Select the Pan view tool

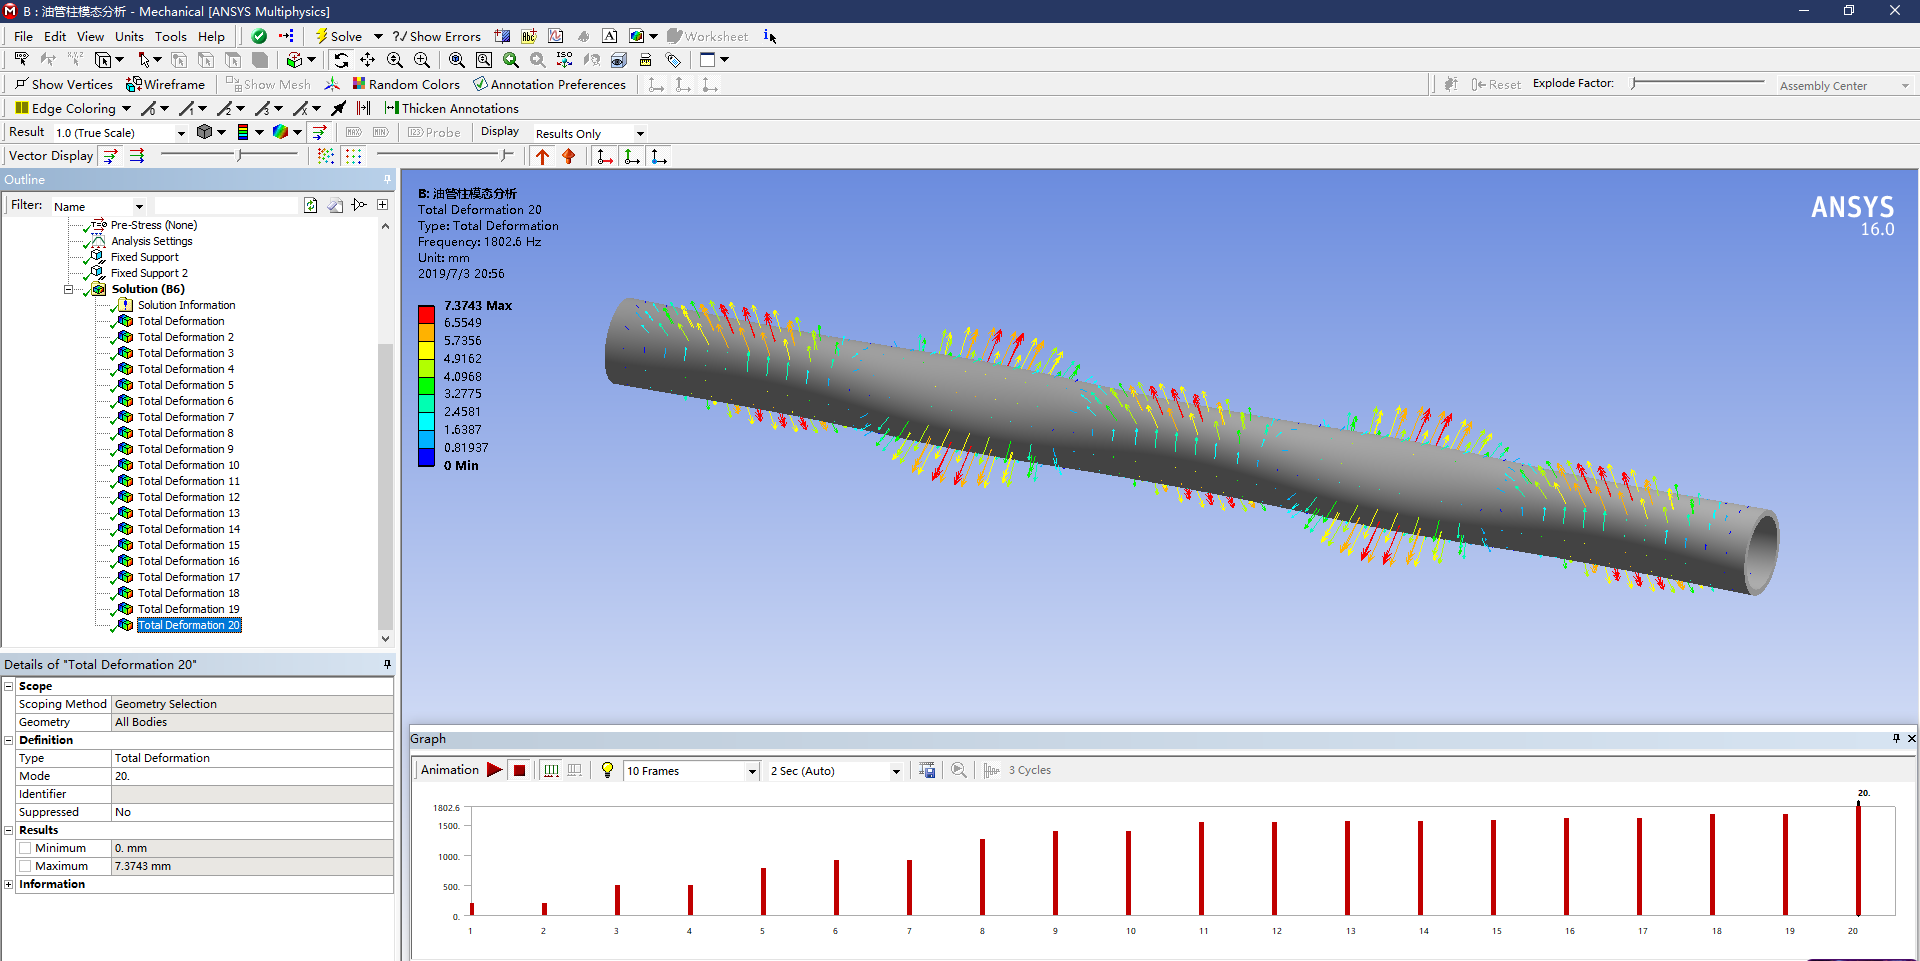(x=368, y=60)
